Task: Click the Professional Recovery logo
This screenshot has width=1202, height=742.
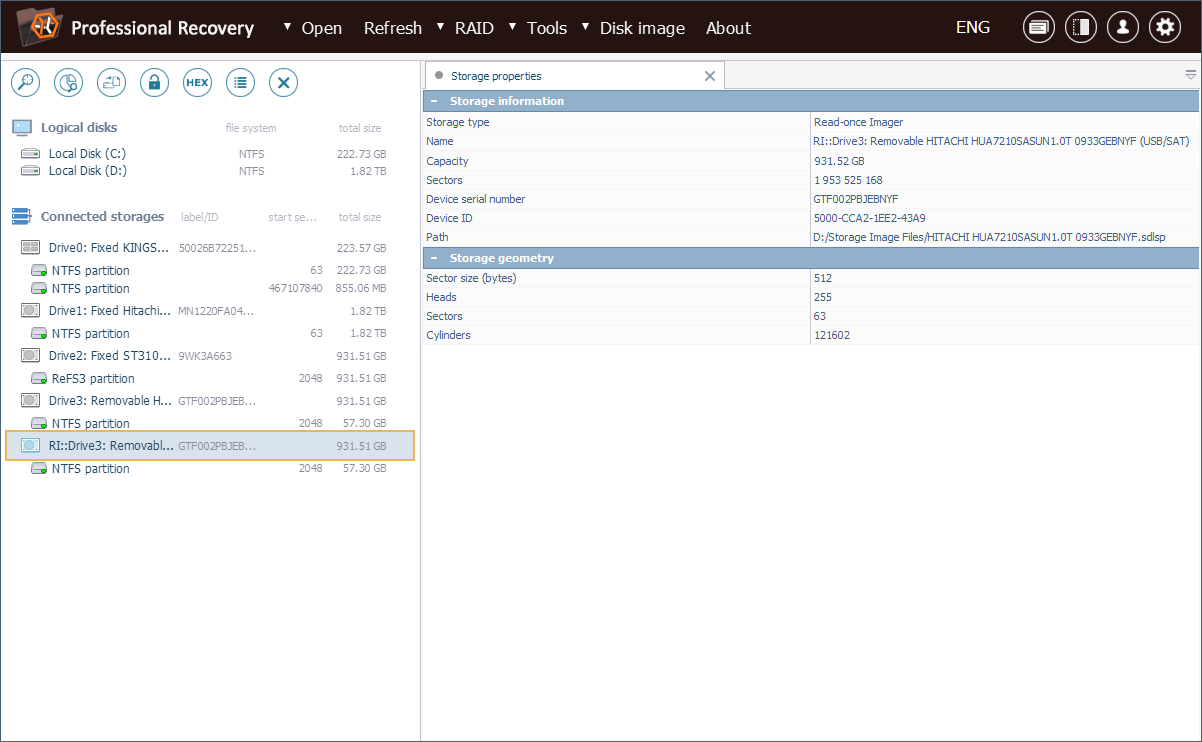Action: click(x=38, y=27)
